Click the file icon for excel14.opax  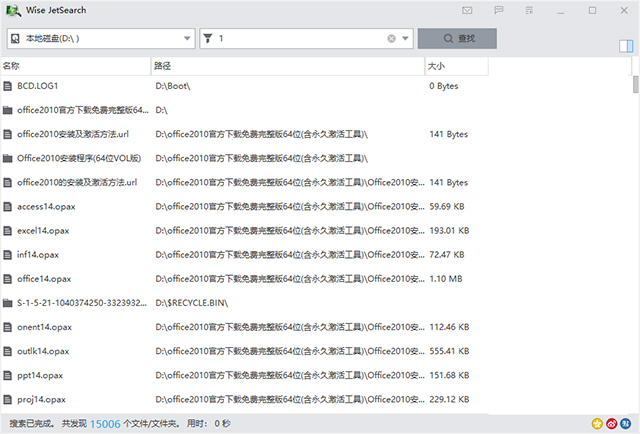coord(7,230)
